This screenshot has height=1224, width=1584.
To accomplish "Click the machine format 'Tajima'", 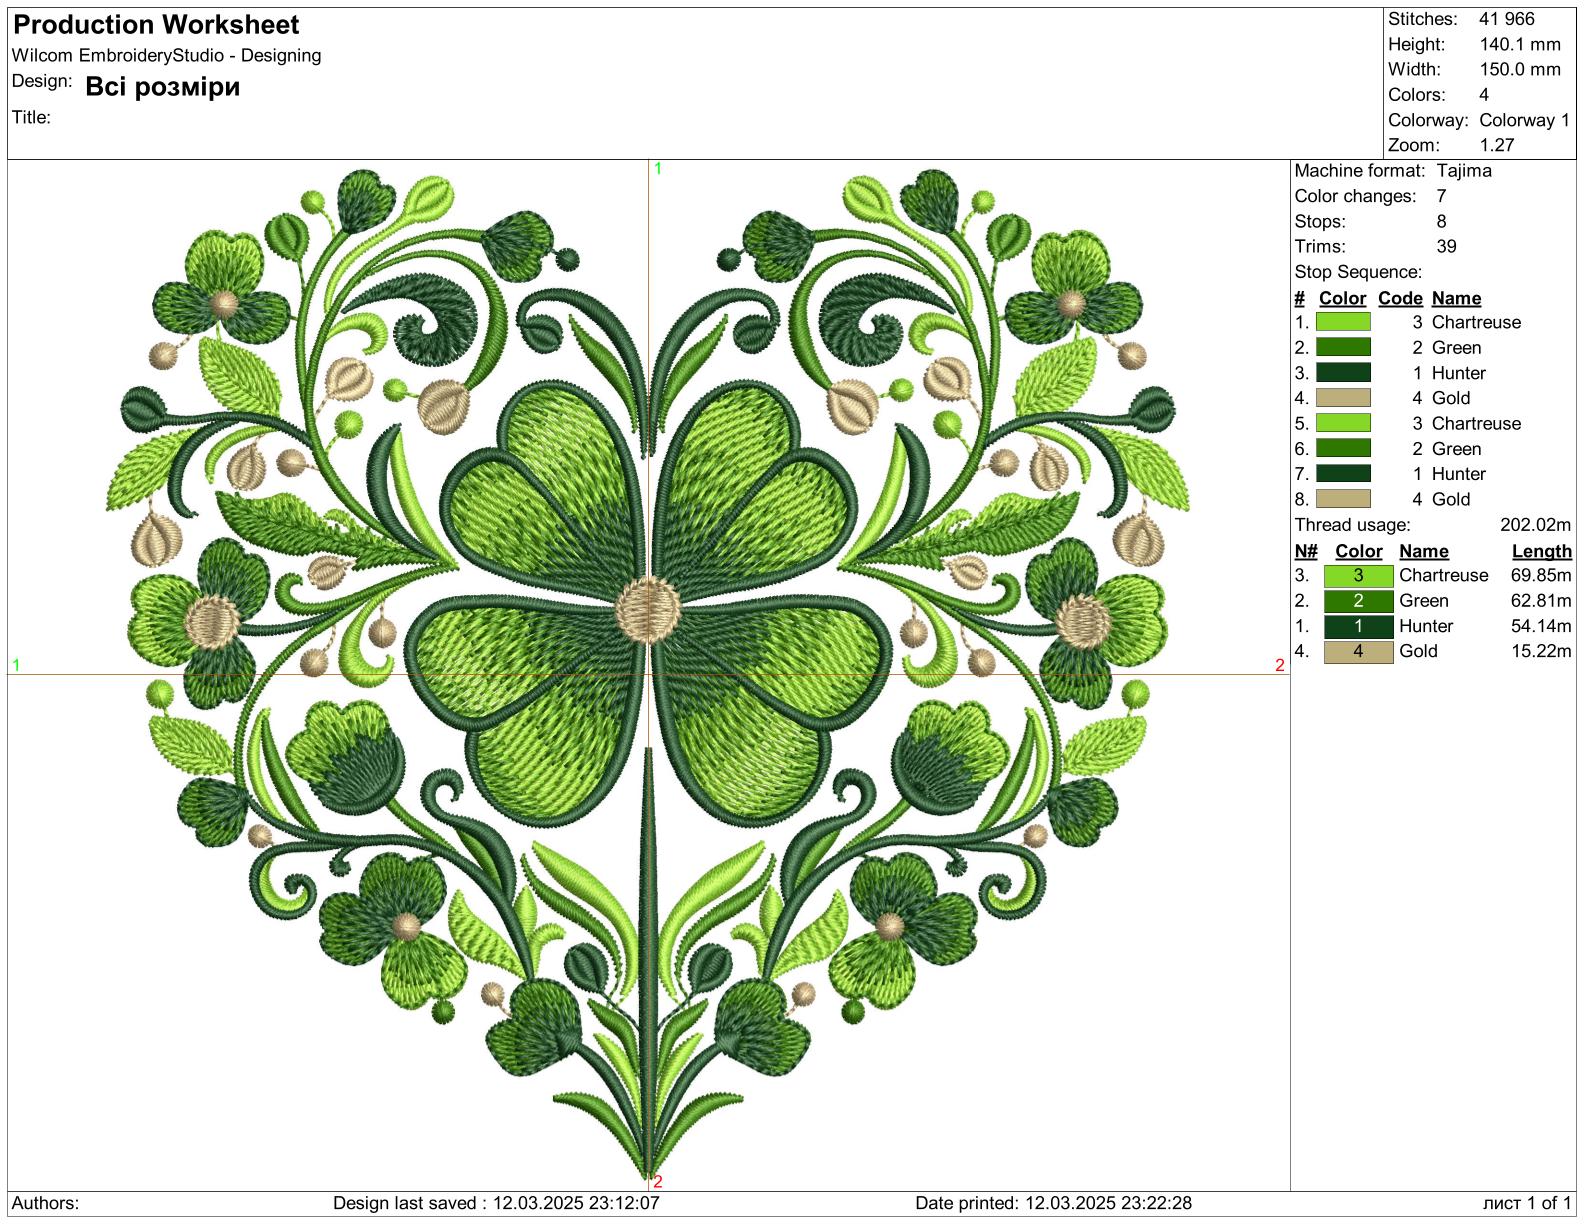I will coord(1464,171).
